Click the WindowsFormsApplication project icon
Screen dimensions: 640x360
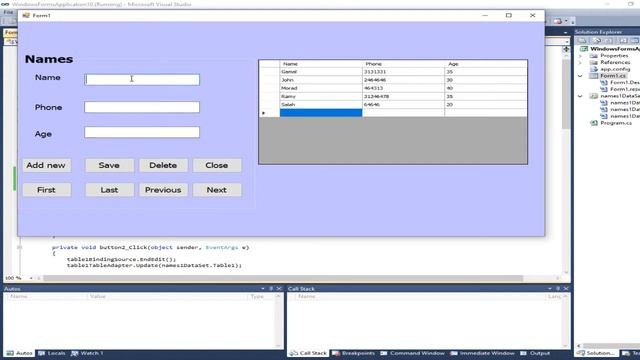point(584,49)
